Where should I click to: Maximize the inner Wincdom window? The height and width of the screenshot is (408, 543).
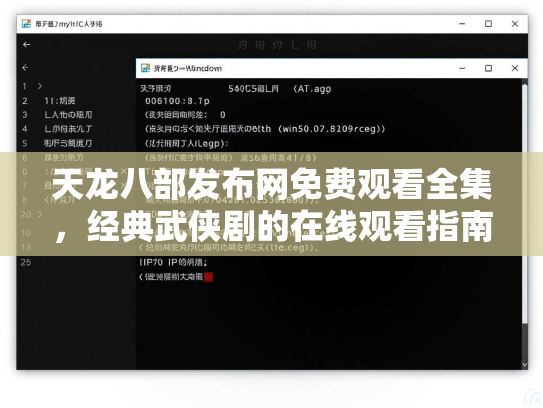point(488,68)
